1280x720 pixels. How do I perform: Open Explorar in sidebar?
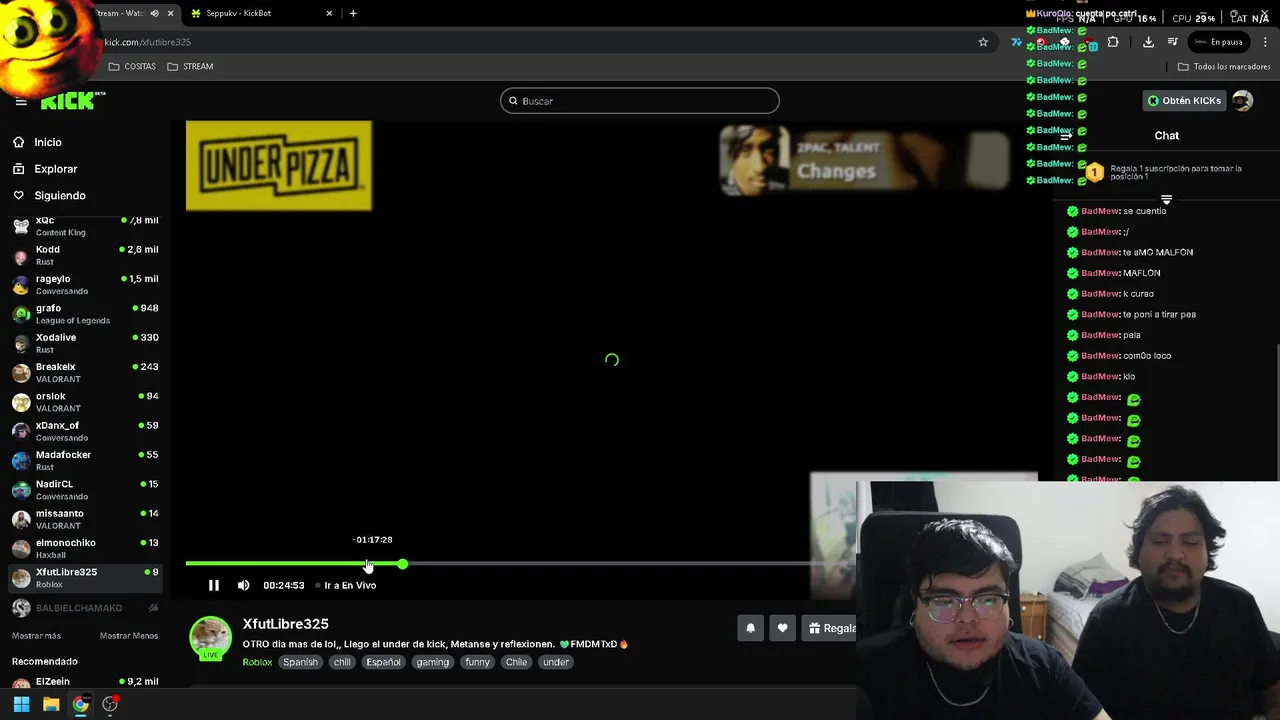55,169
